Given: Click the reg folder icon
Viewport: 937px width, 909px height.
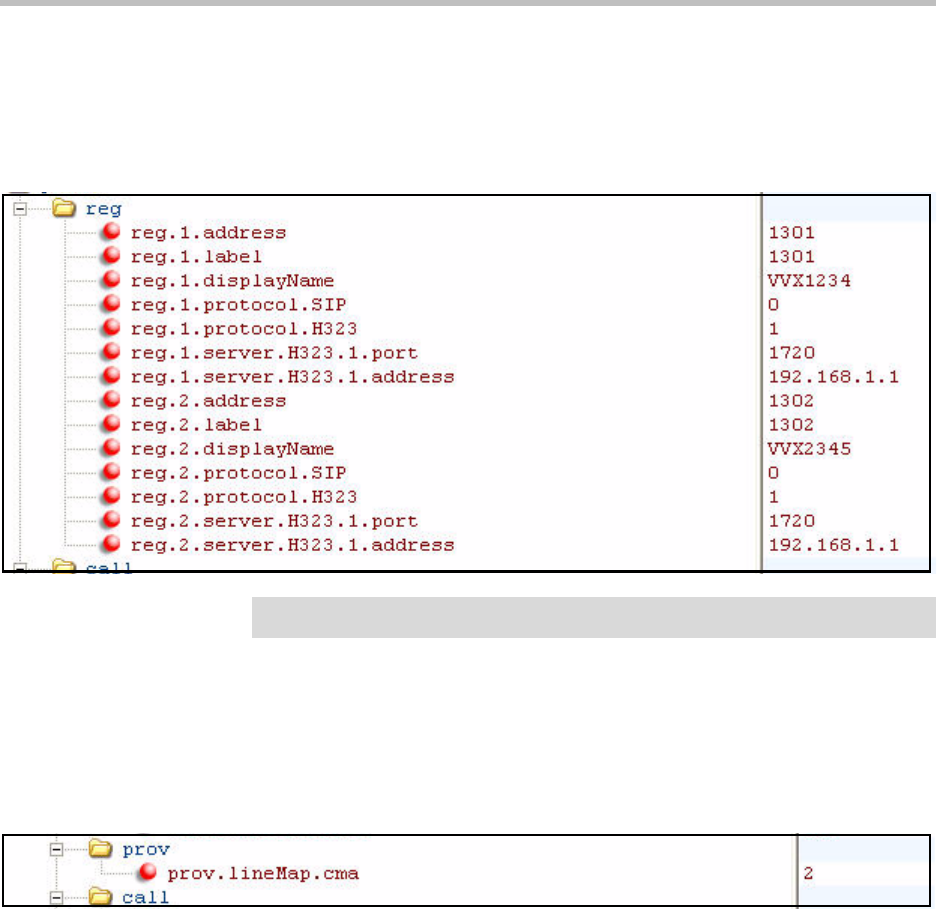Looking at the screenshot, I should pyautogui.click(x=65, y=209).
